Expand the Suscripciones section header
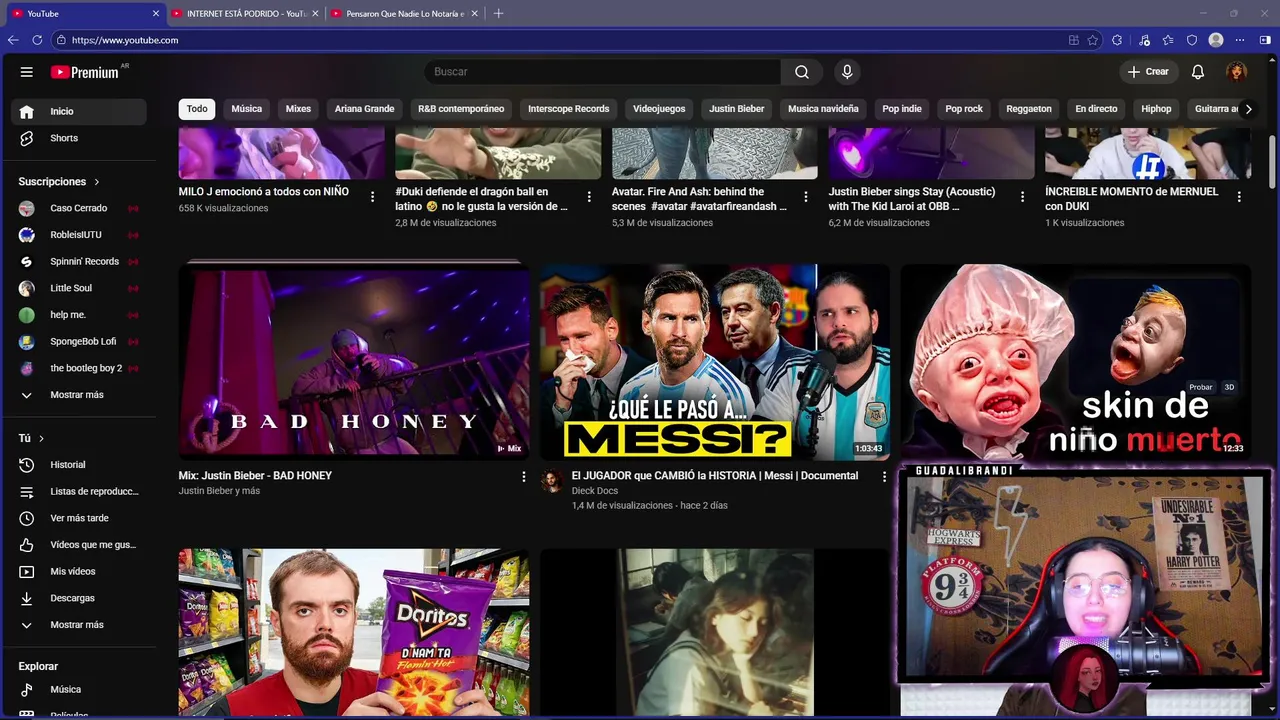The width and height of the screenshot is (1280, 720). 59,182
